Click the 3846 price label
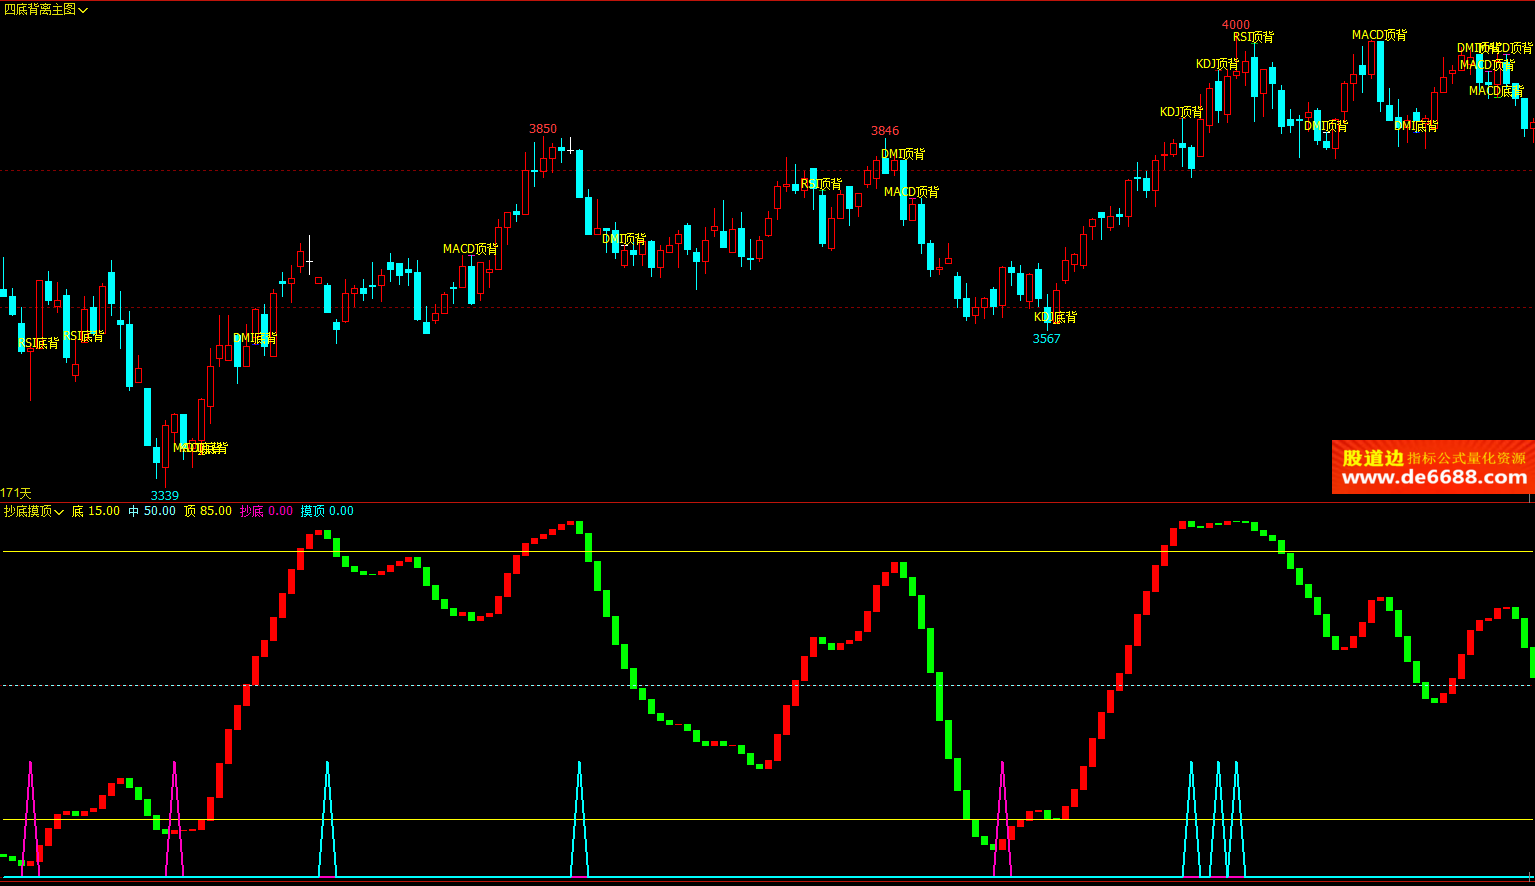This screenshot has width=1535, height=886. click(x=885, y=131)
